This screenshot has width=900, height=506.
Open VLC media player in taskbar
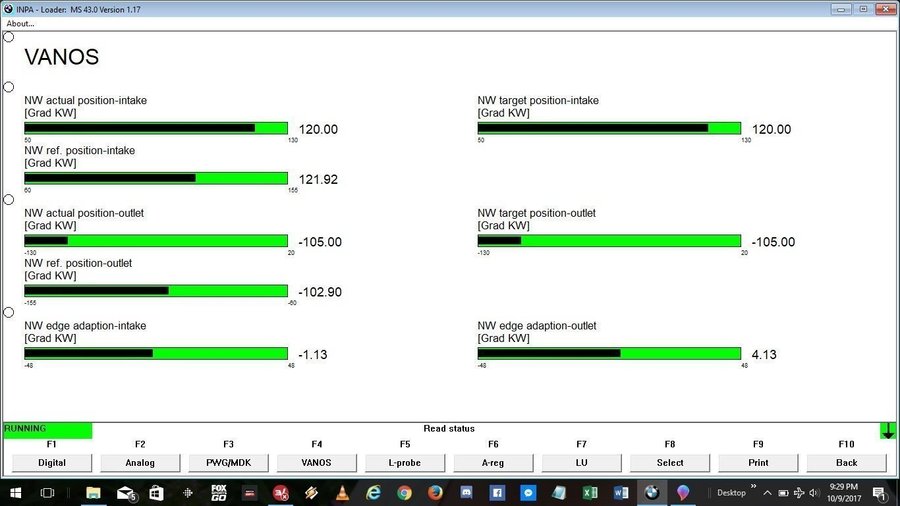pos(342,493)
